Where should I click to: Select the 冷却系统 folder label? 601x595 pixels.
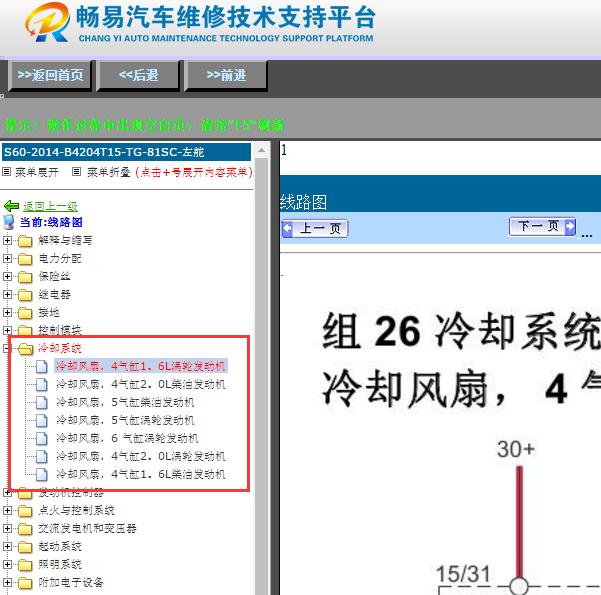(x=60, y=348)
